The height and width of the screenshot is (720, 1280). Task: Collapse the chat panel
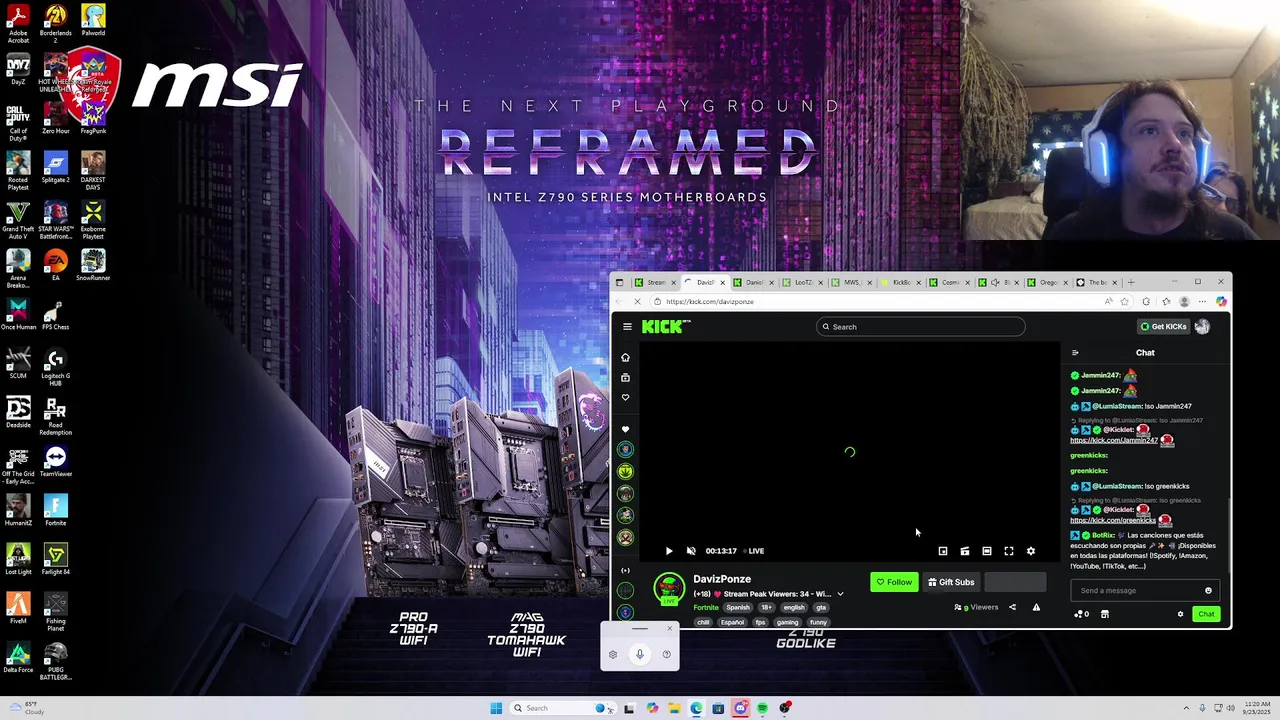coord(1075,352)
